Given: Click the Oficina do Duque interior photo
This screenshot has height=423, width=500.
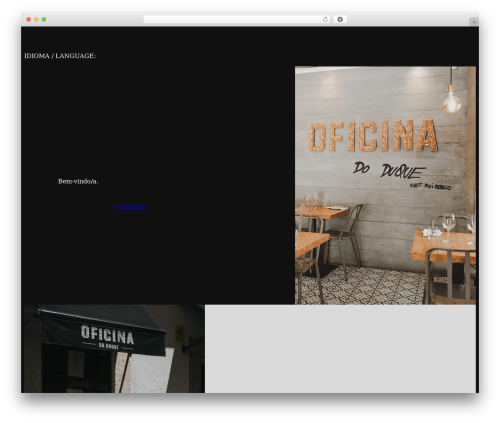Looking at the screenshot, I should coord(385,185).
